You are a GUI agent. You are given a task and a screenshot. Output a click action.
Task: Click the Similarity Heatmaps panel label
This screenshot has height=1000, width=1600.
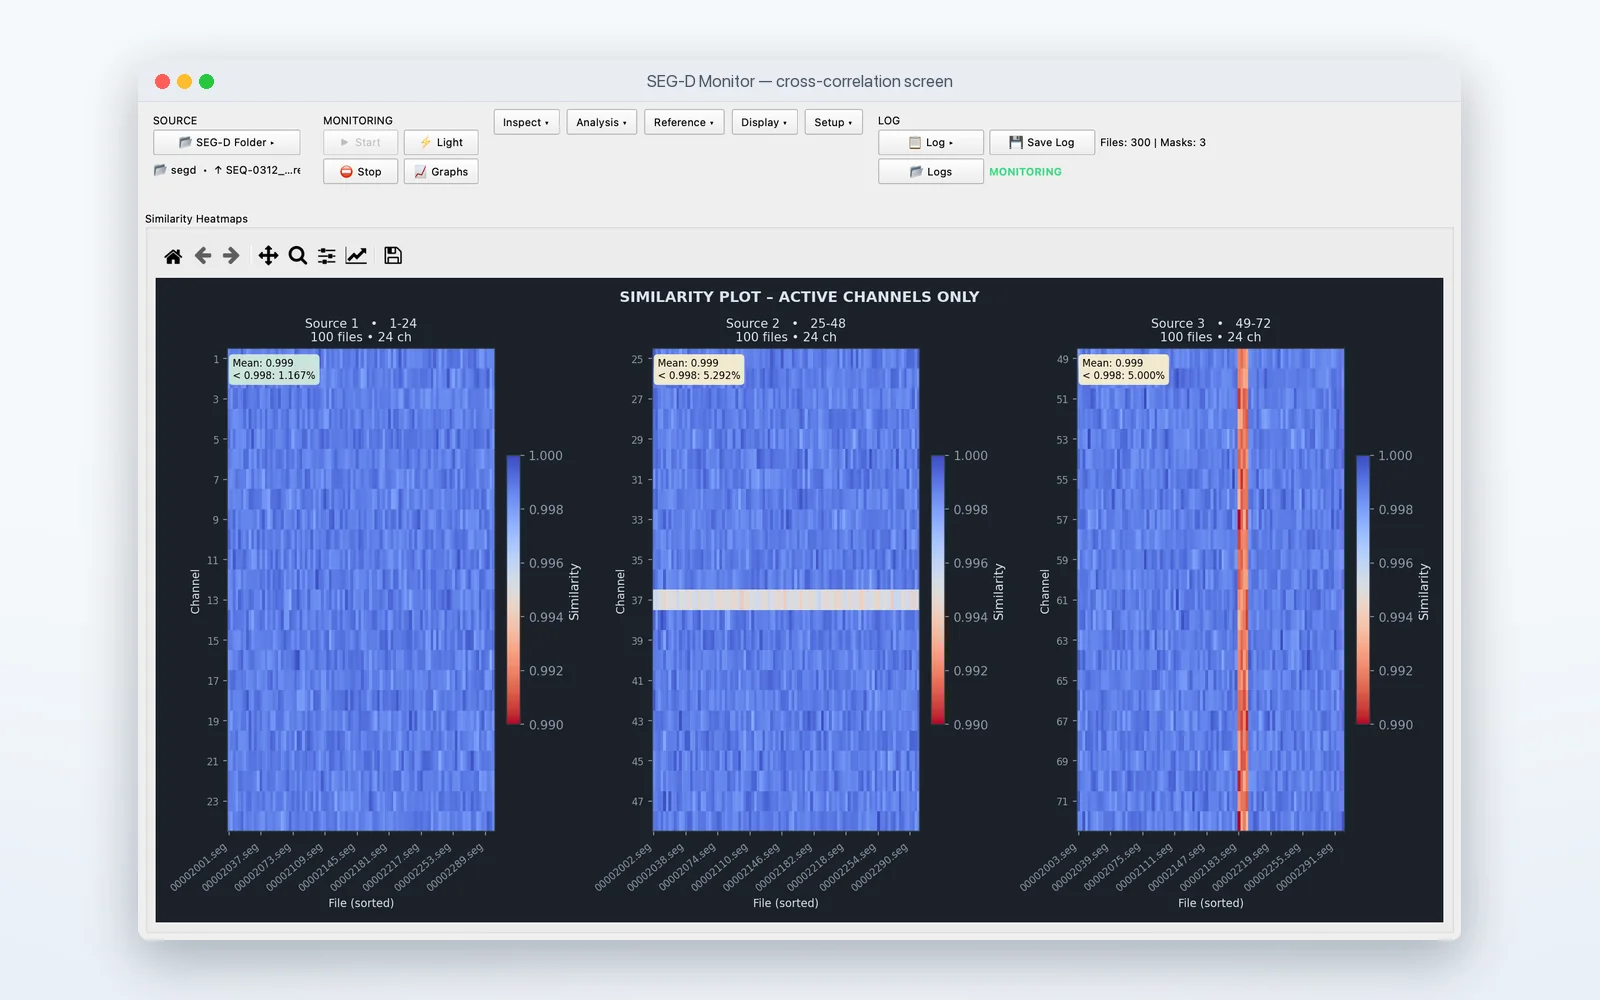(x=196, y=219)
